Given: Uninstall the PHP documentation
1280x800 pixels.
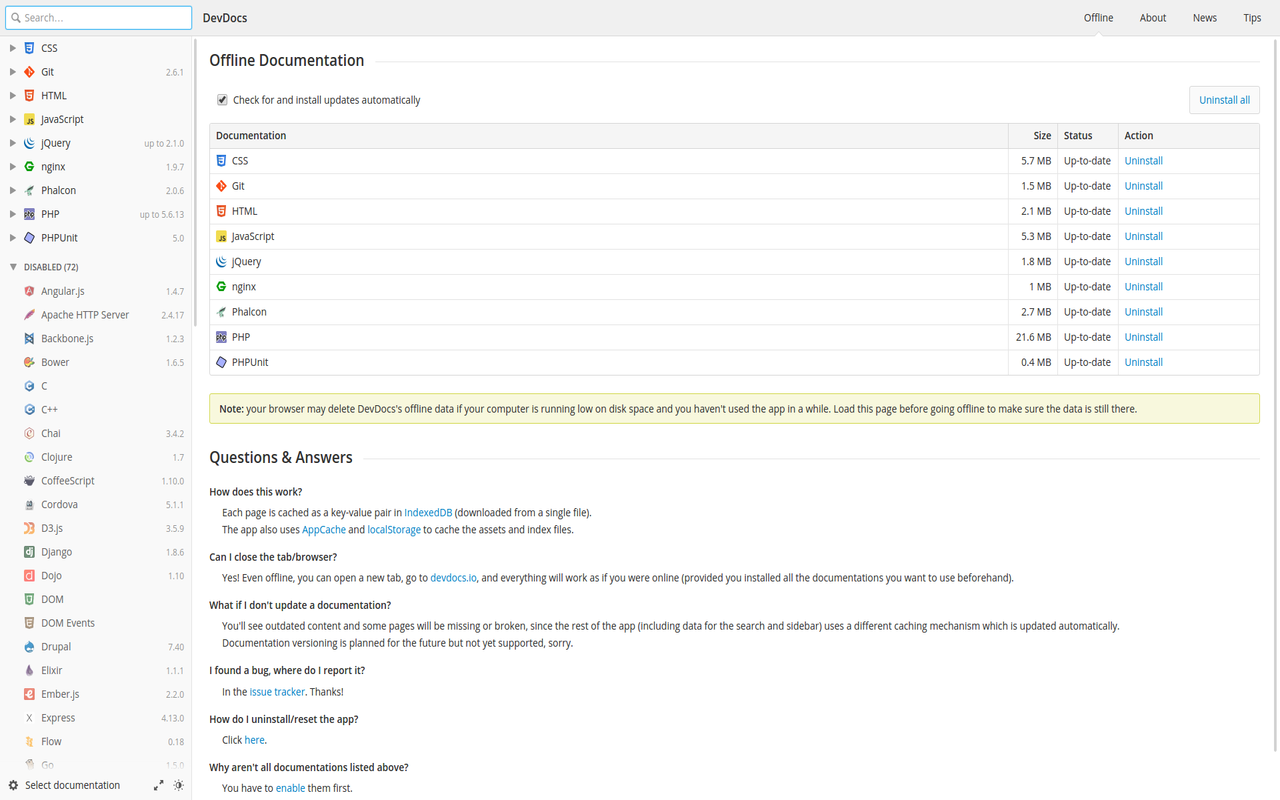Looking at the screenshot, I should (1143, 337).
